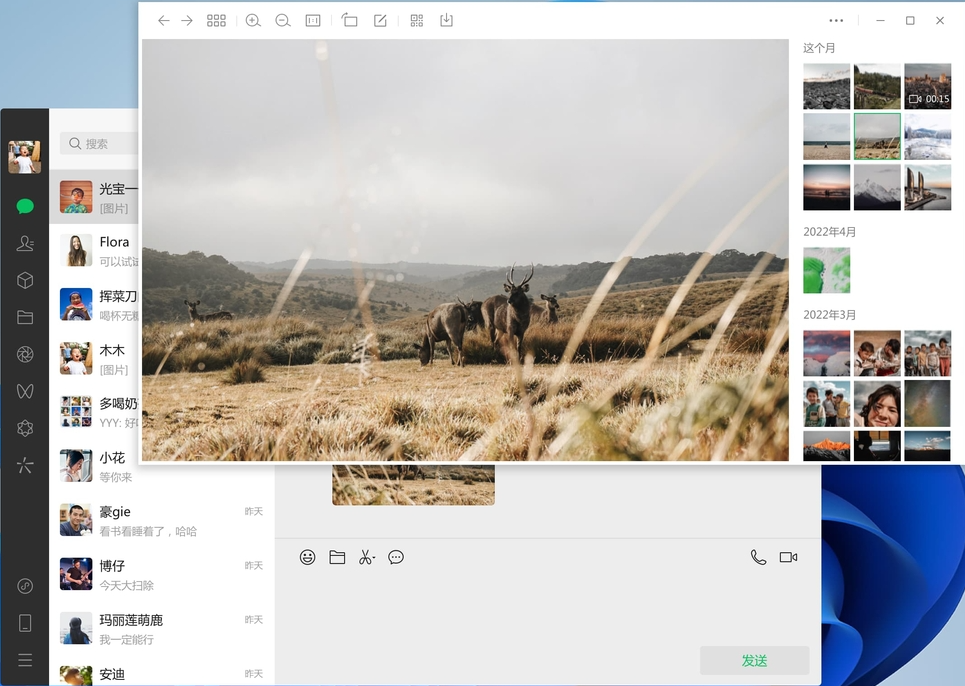Image resolution: width=965 pixels, height=686 pixels.
Task: Open the 玛丽莲萌鹿 conversation
Action: pyautogui.click(x=162, y=629)
